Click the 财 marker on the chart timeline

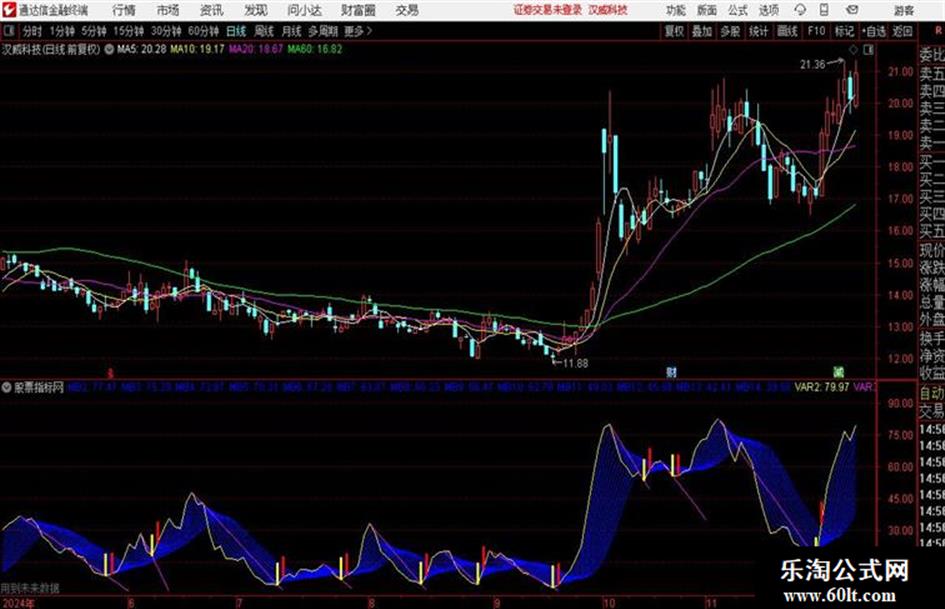click(x=671, y=372)
